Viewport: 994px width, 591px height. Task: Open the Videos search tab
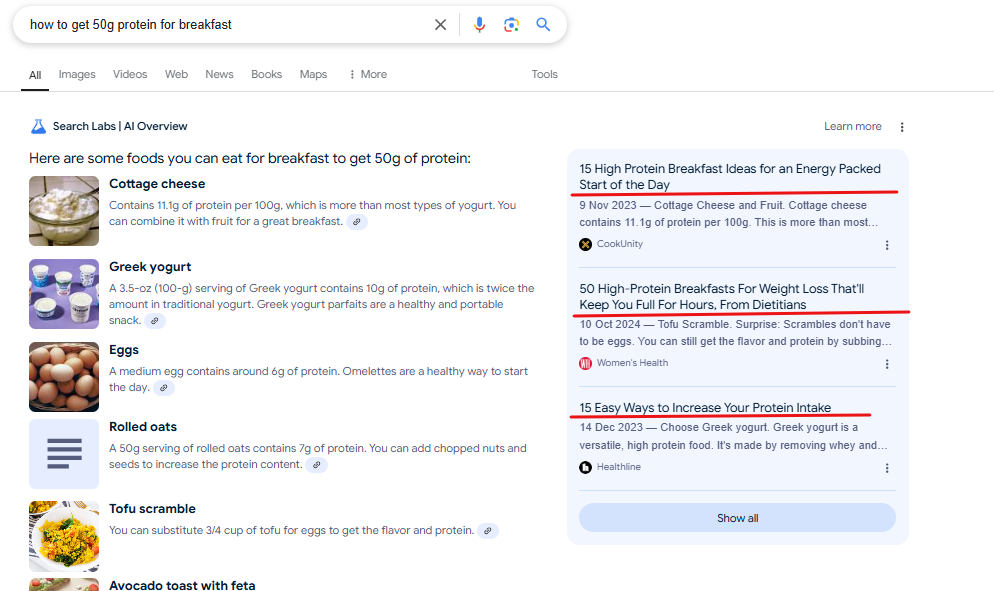point(129,74)
